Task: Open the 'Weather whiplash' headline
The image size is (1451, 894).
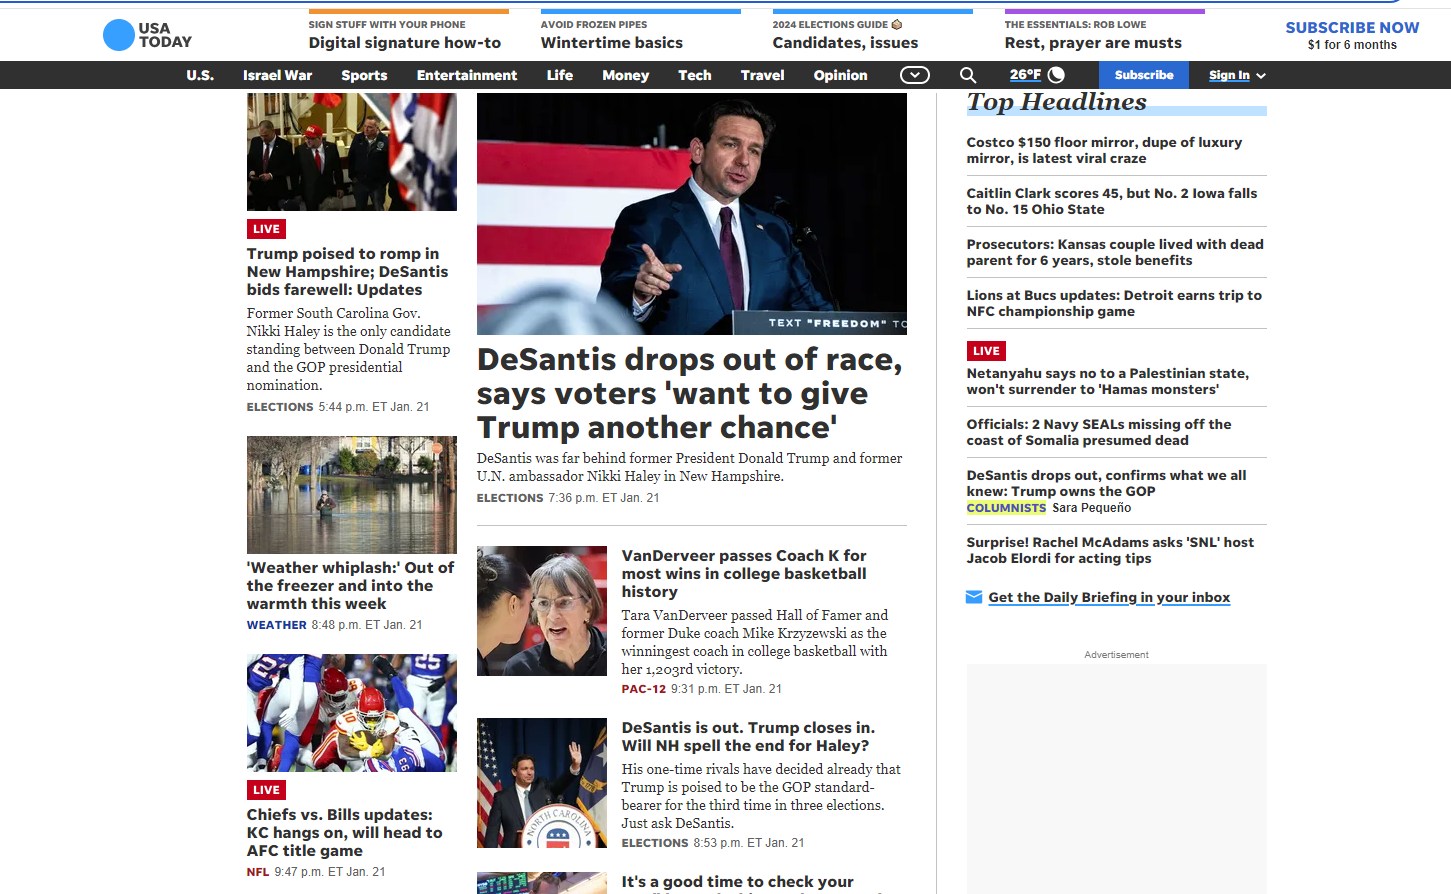Action: tap(350, 586)
